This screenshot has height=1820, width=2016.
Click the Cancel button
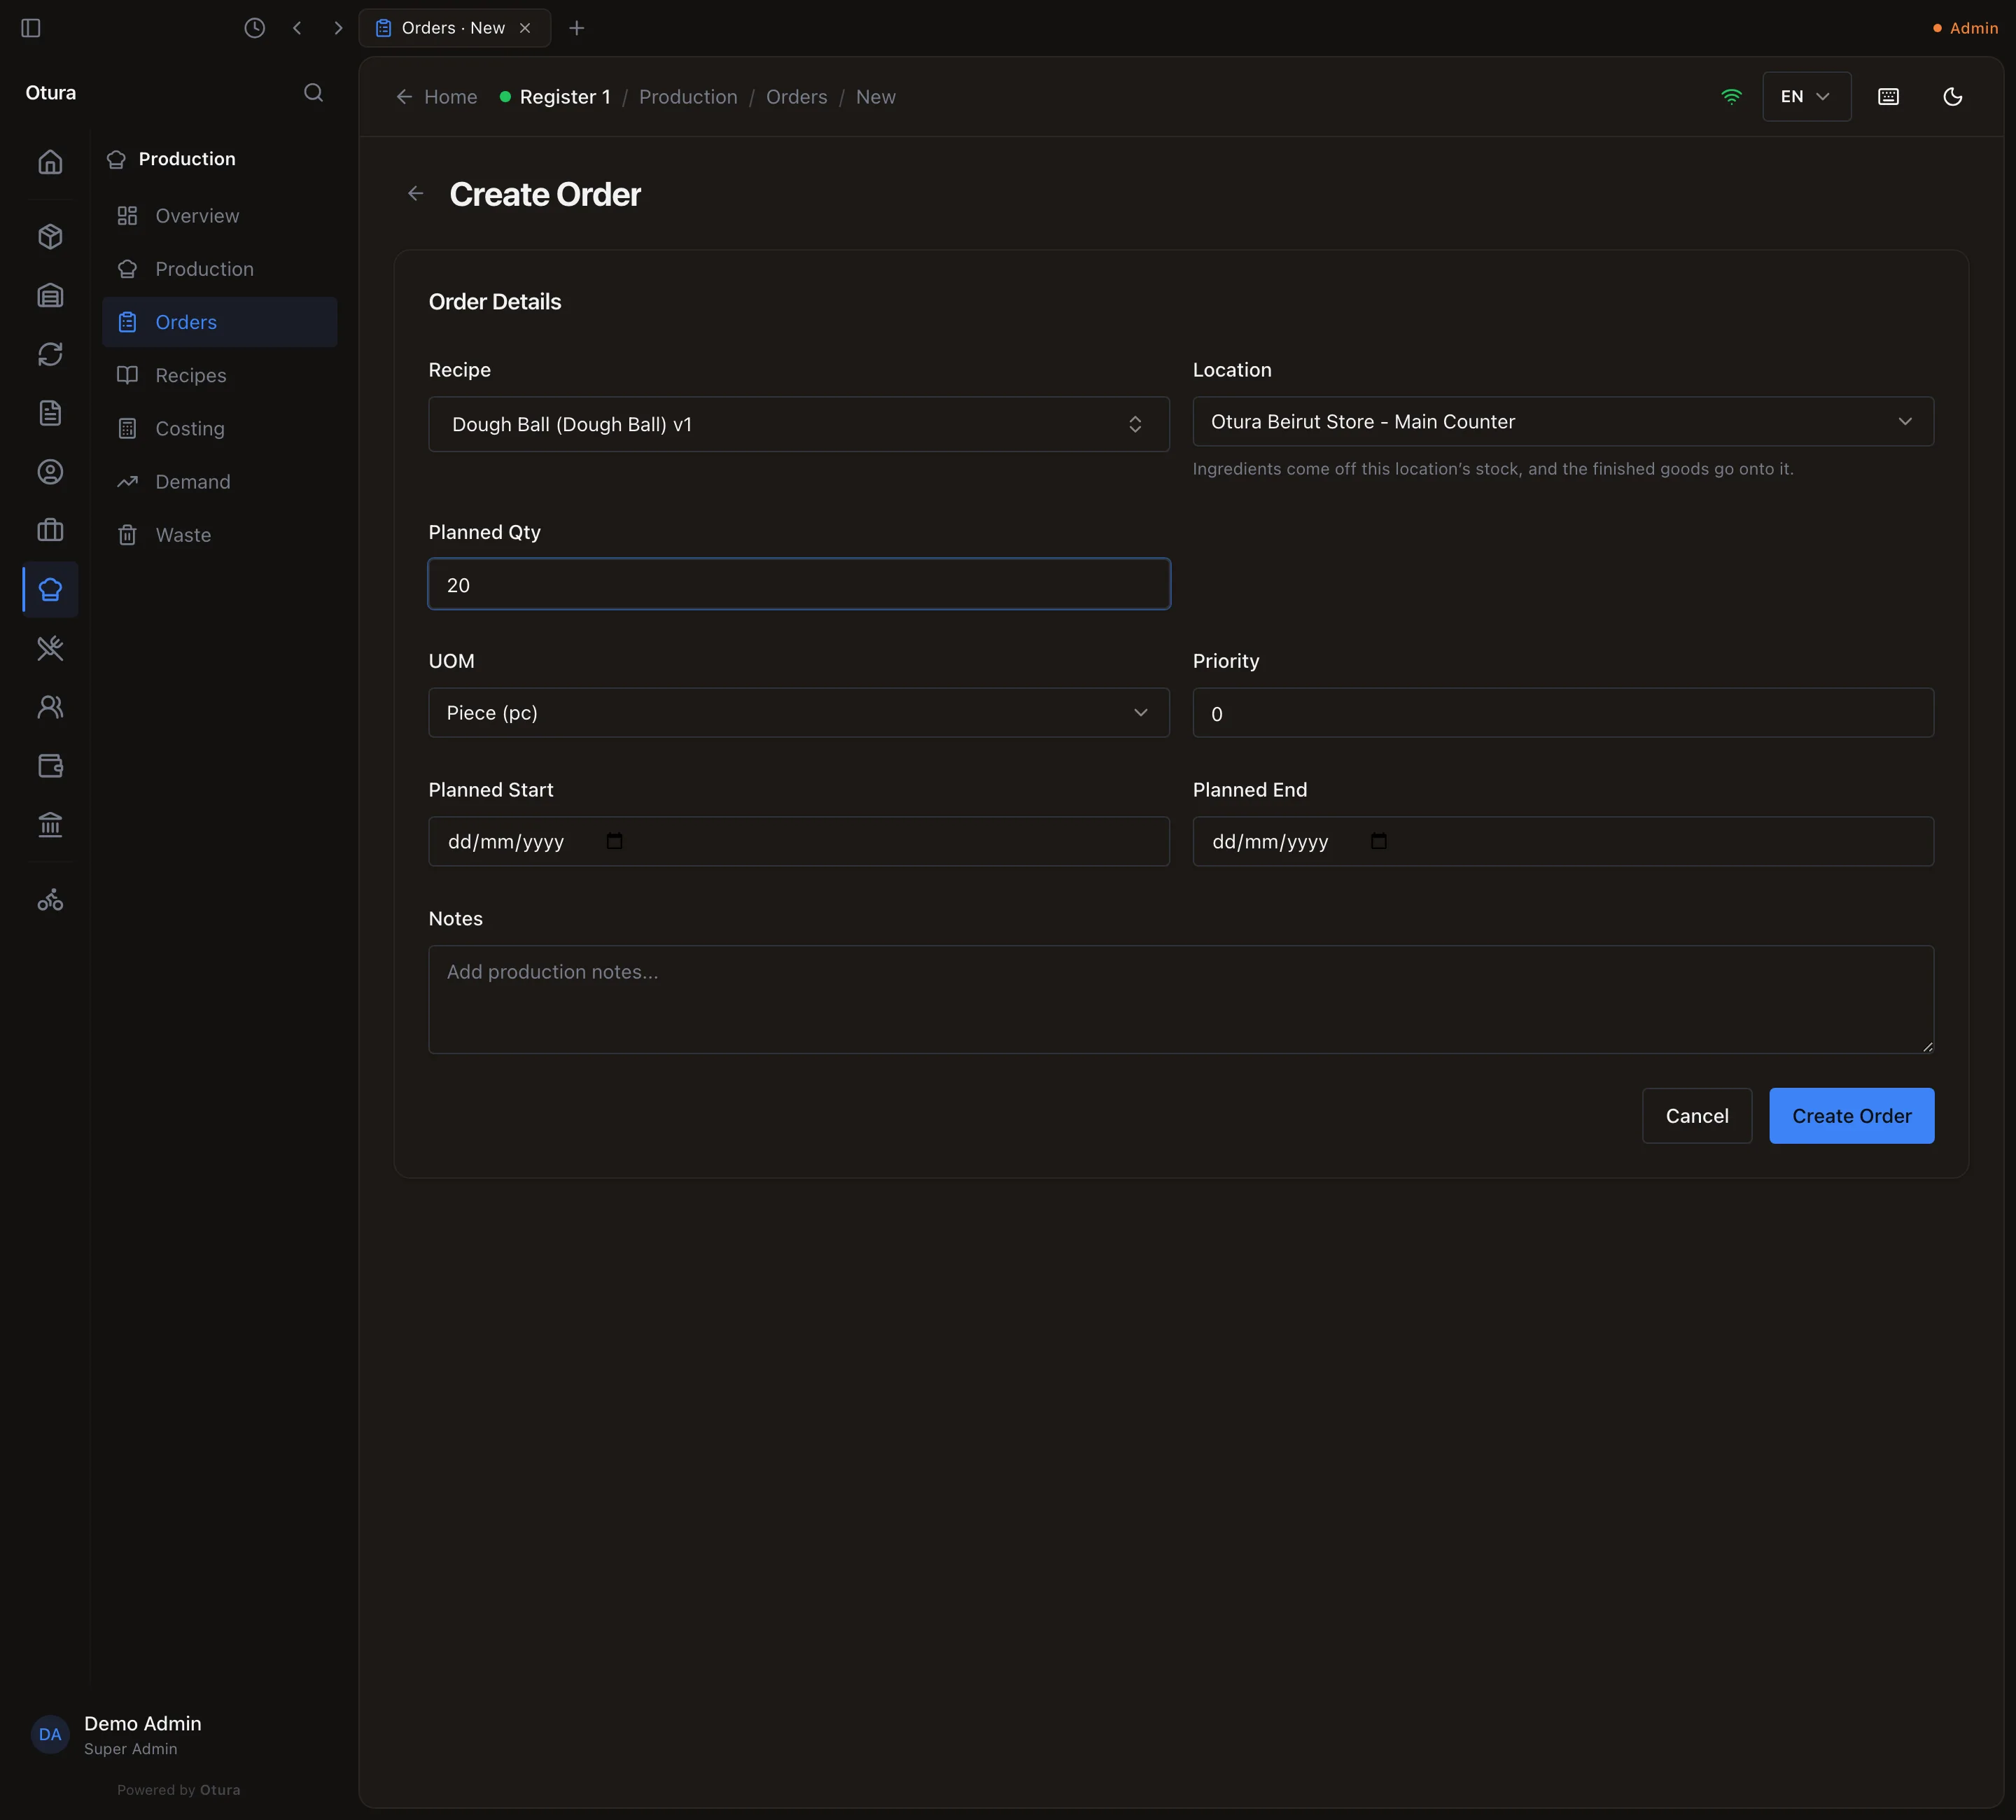pos(1697,1116)
